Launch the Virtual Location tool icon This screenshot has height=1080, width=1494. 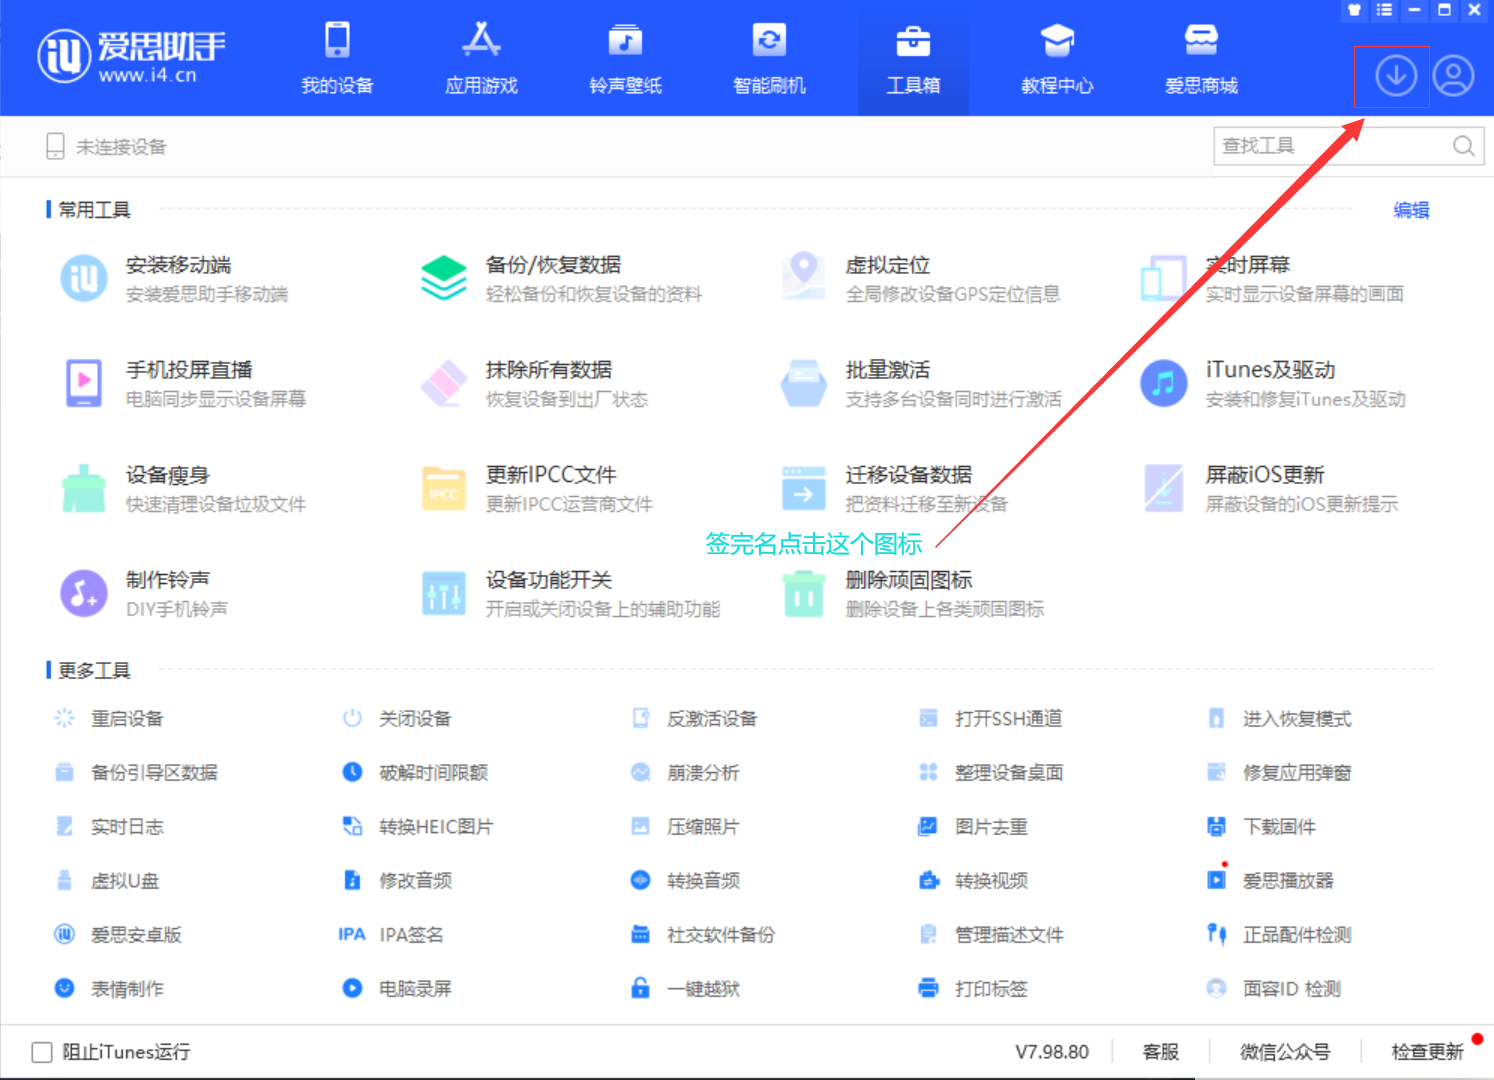803,277
